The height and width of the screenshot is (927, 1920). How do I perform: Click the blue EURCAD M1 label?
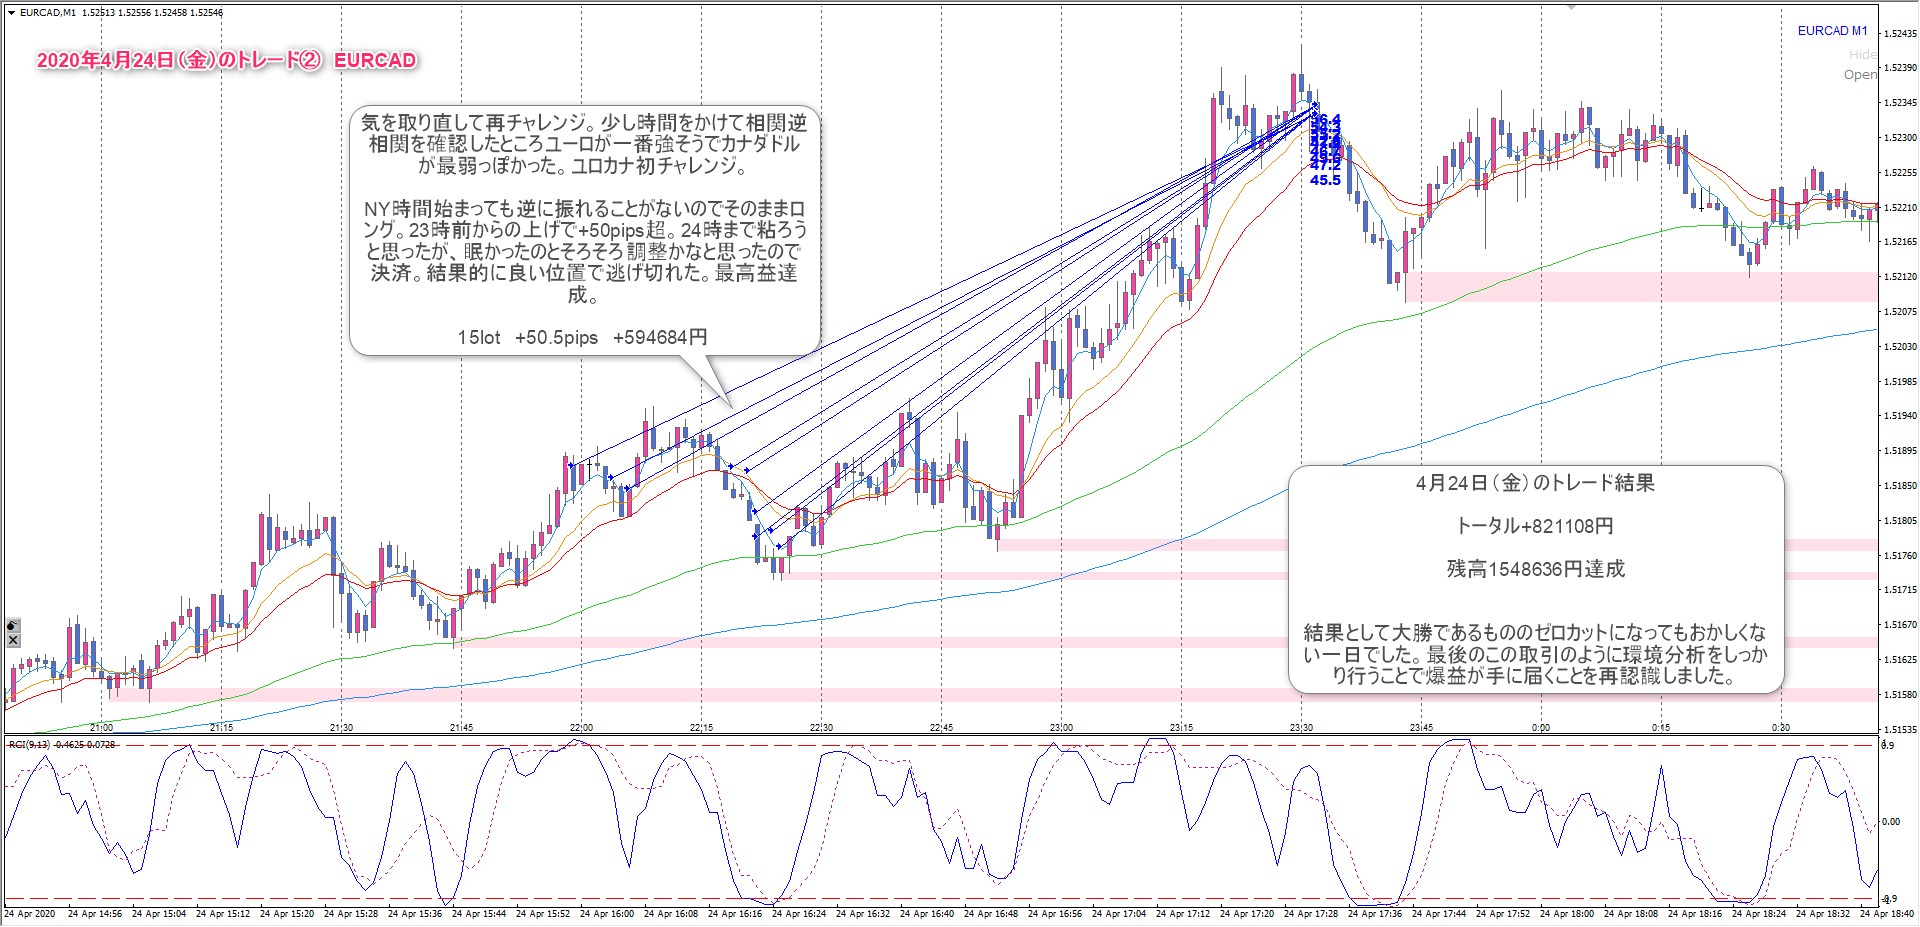click(x=1831, y=31)
